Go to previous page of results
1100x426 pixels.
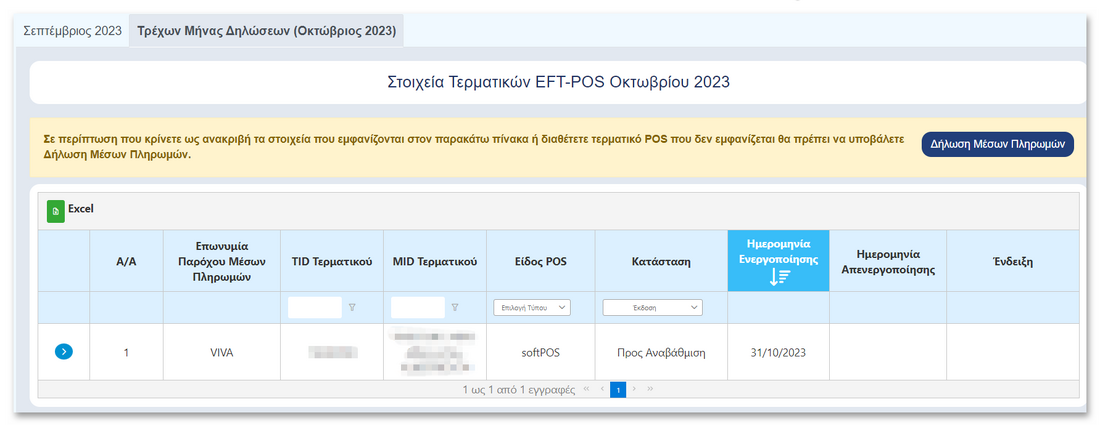(x=602, y=390)
